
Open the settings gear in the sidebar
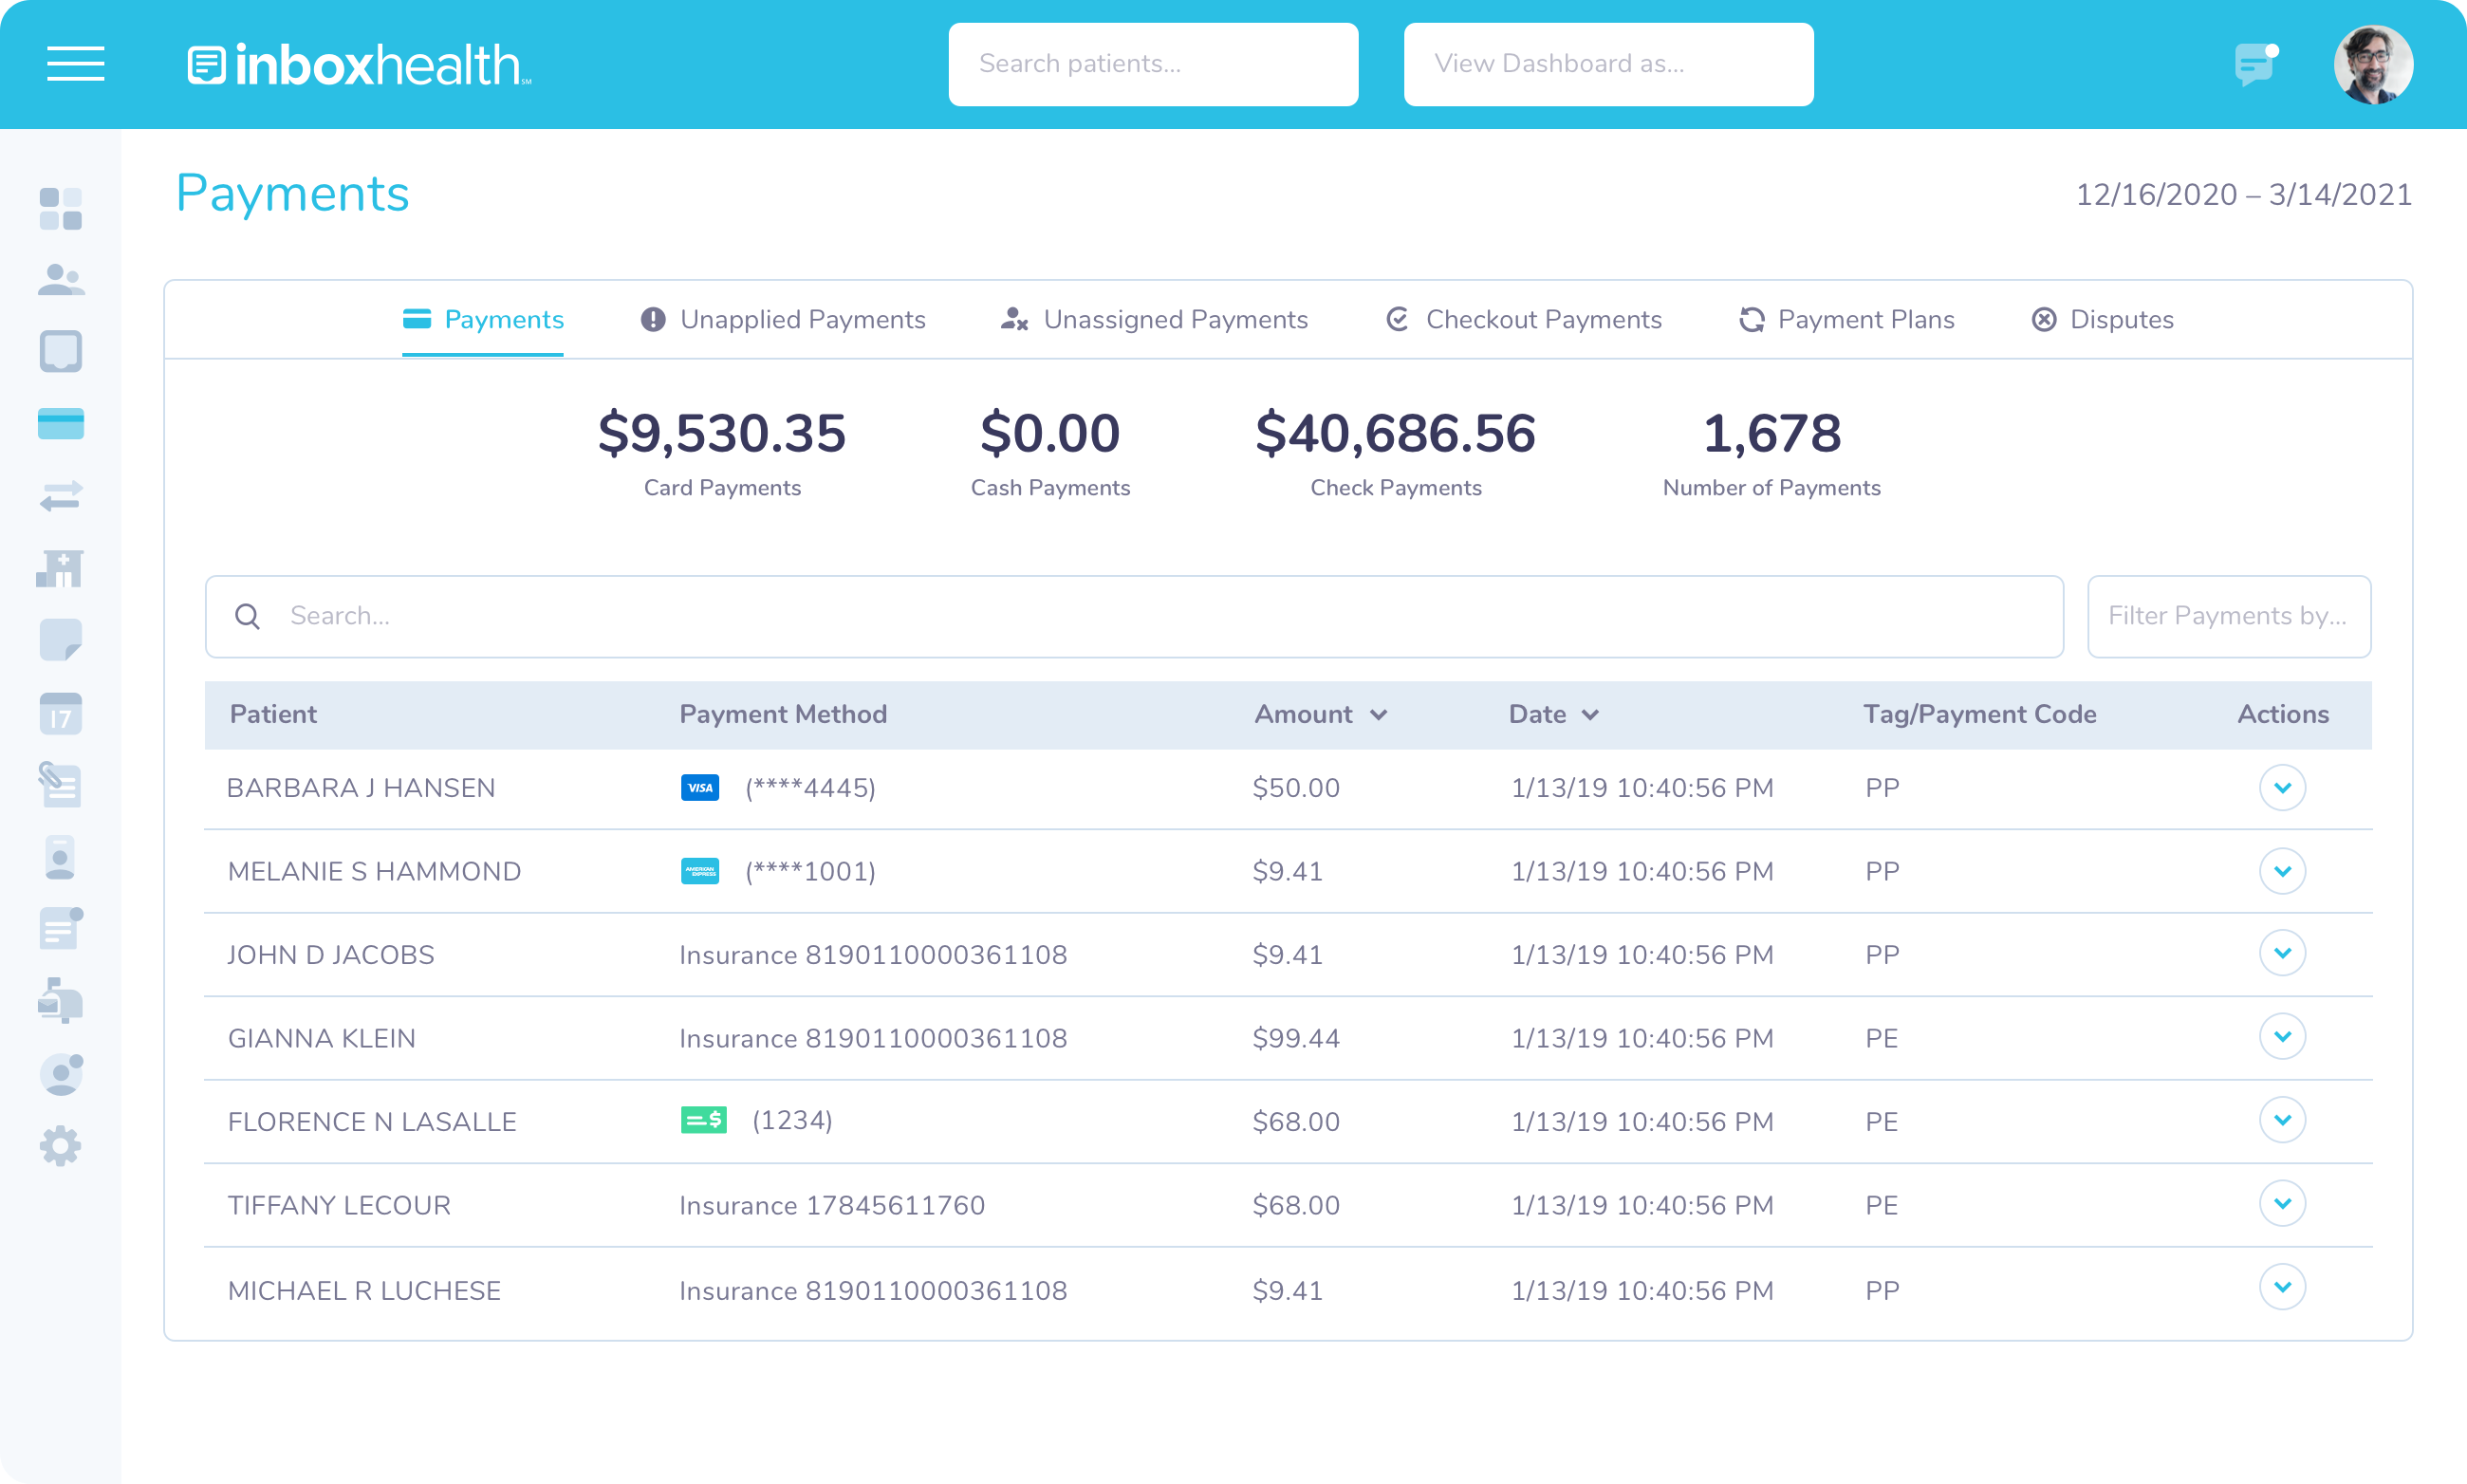click(60, 1146)
